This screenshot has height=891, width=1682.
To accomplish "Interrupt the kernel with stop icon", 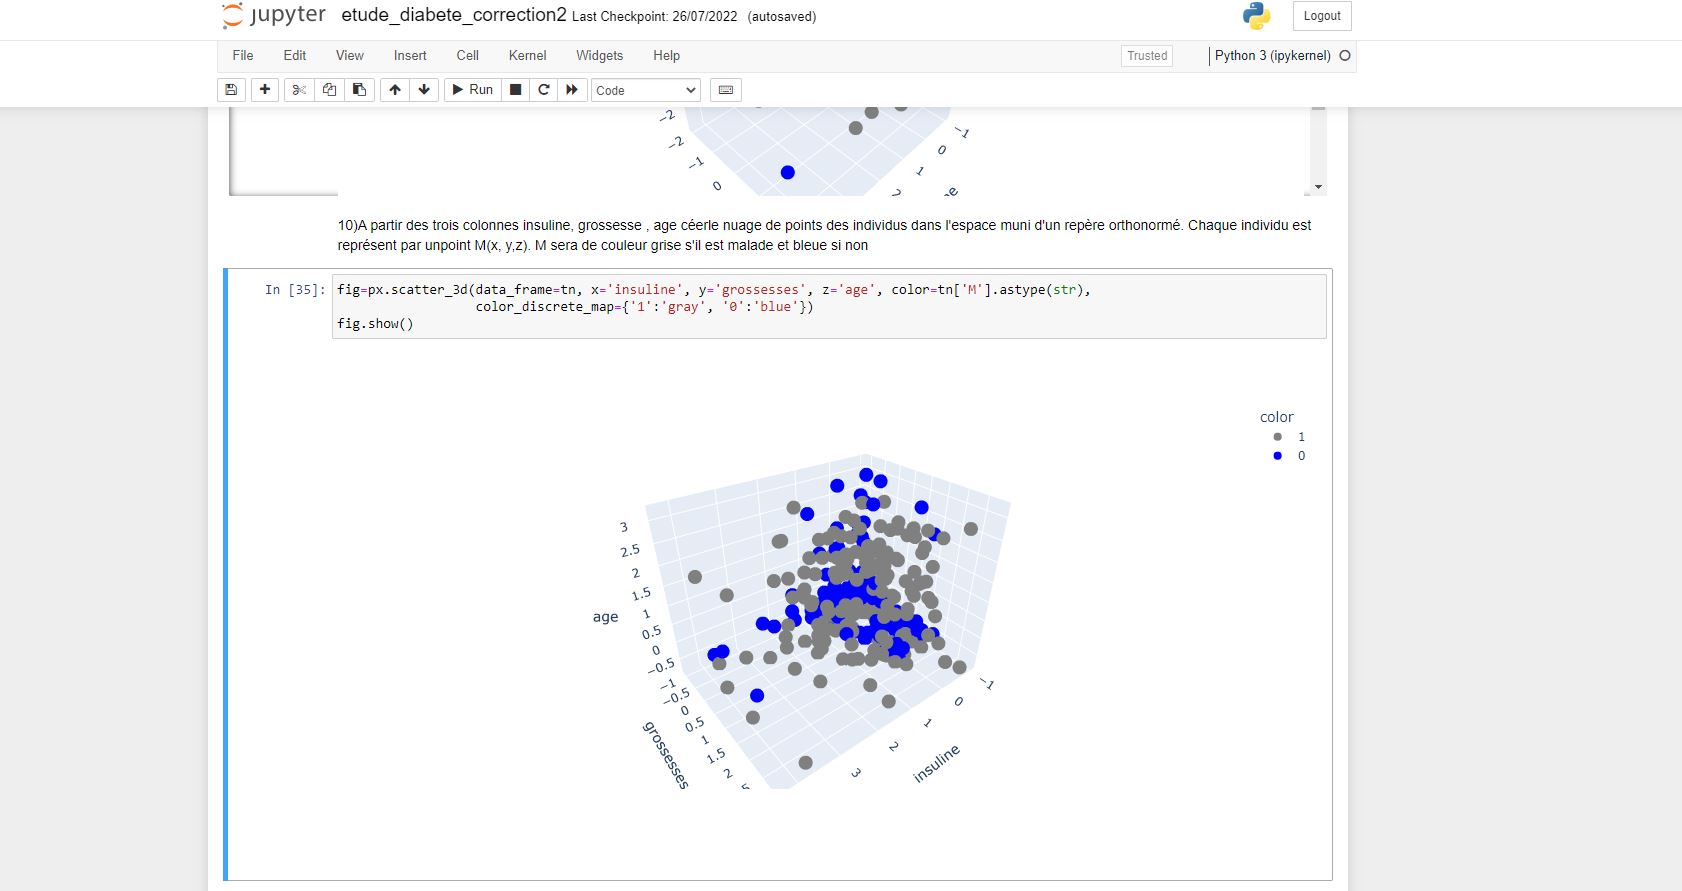I will (516, 90).
